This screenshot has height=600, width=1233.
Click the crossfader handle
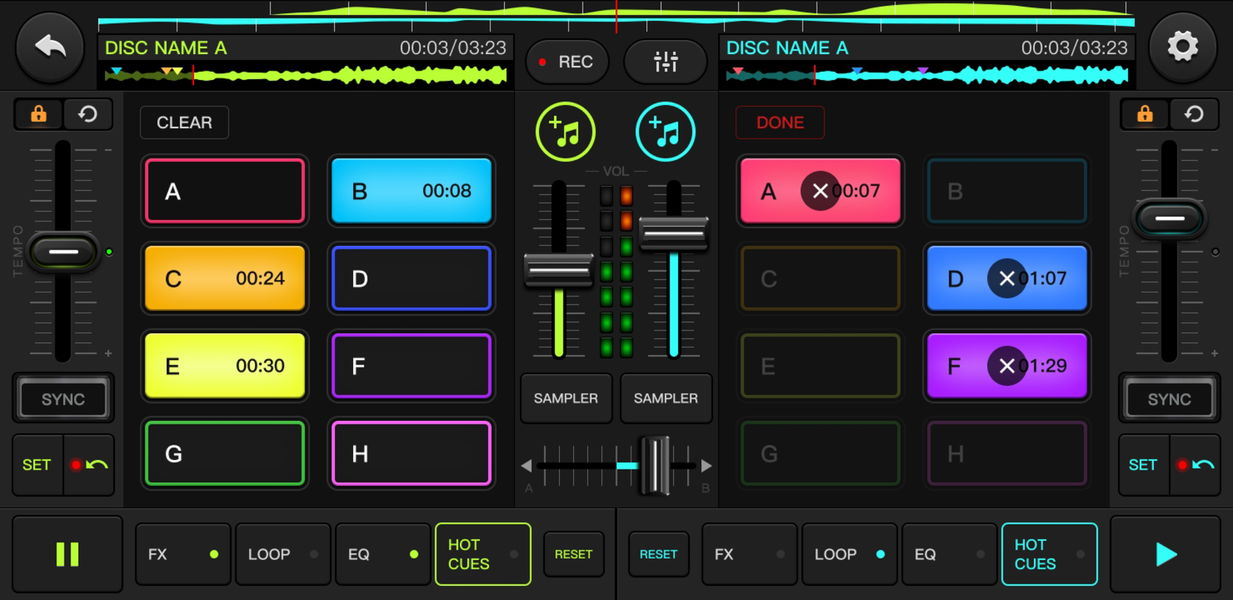[655, 465]
